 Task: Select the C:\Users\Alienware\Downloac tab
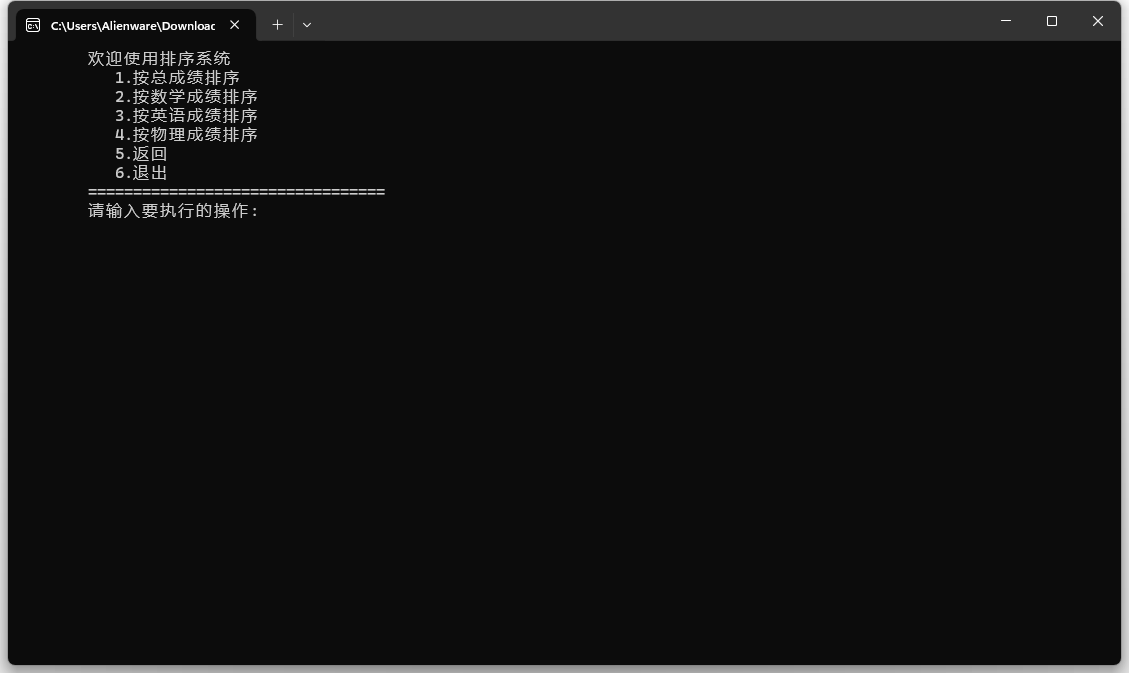[135, 25]
